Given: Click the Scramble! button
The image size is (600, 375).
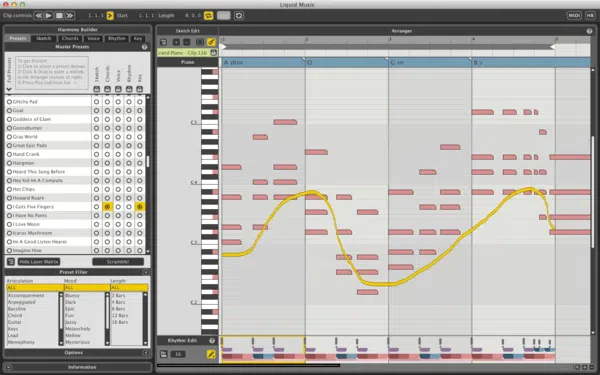Looking at the screenshot, I should click(118, 262).
